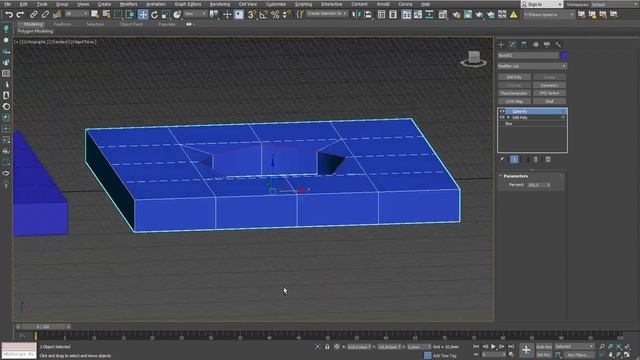Open the Create Selection Set dropdown
Viewport: 640px width, 360px height.
pyautogui.click(x=327, y=14)
